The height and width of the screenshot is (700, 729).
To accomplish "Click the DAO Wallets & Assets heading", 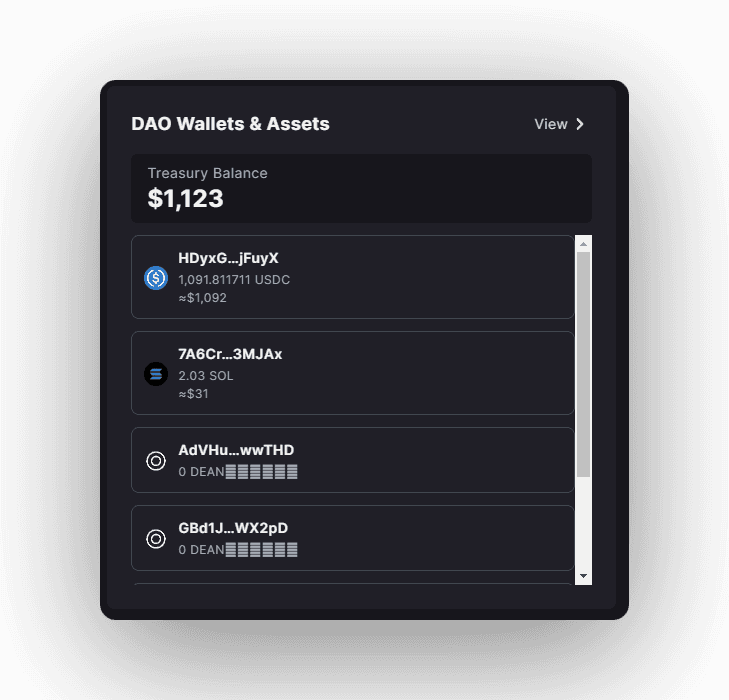I will tap(230, 124).
